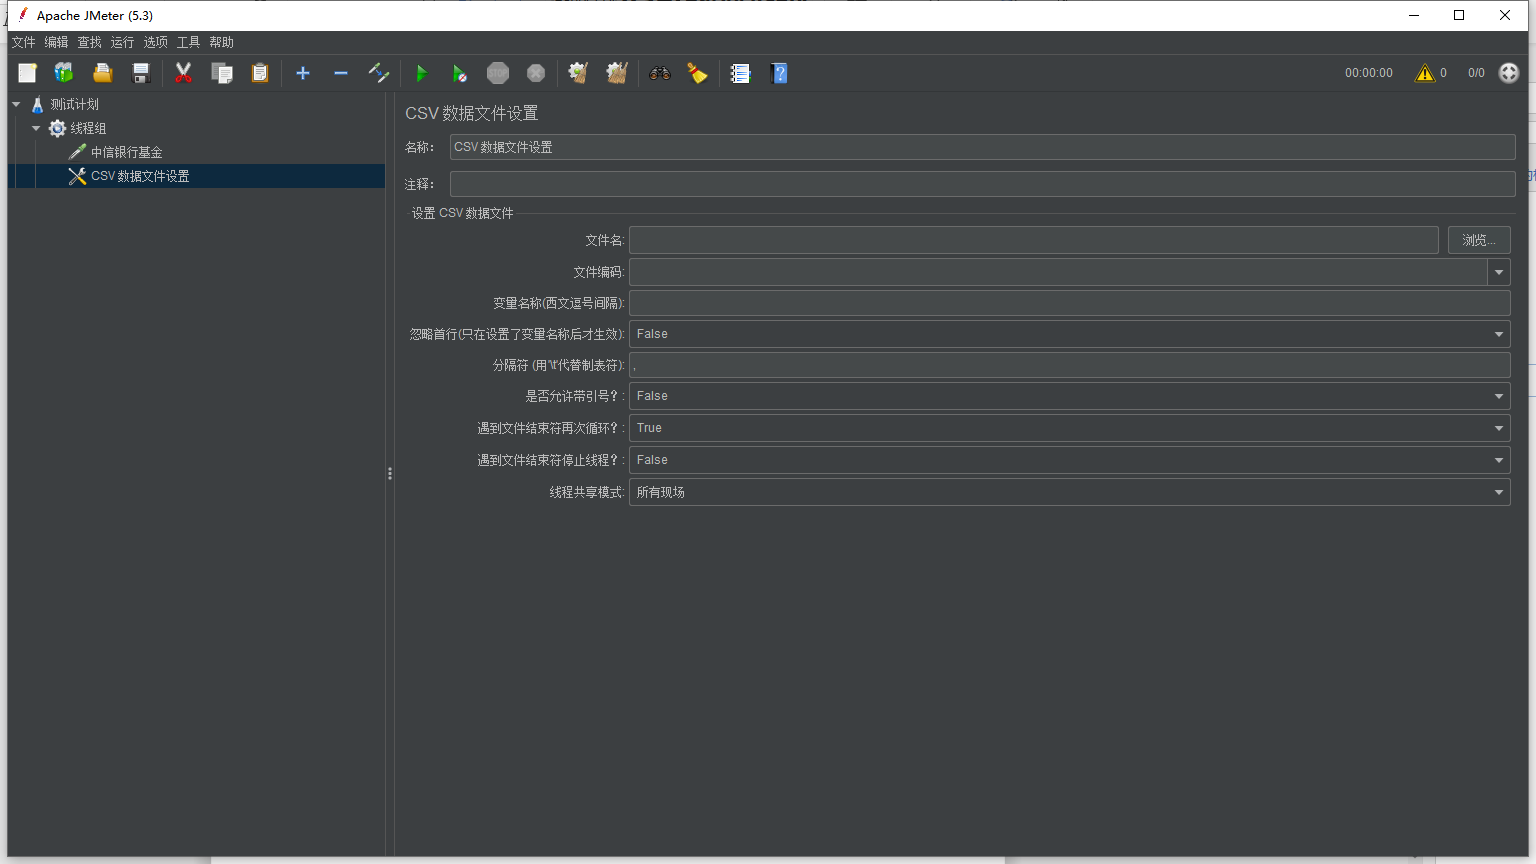Screen dimensions: 1536x864
Task: Start test with no pauses icon
Action: pos(459,73)
